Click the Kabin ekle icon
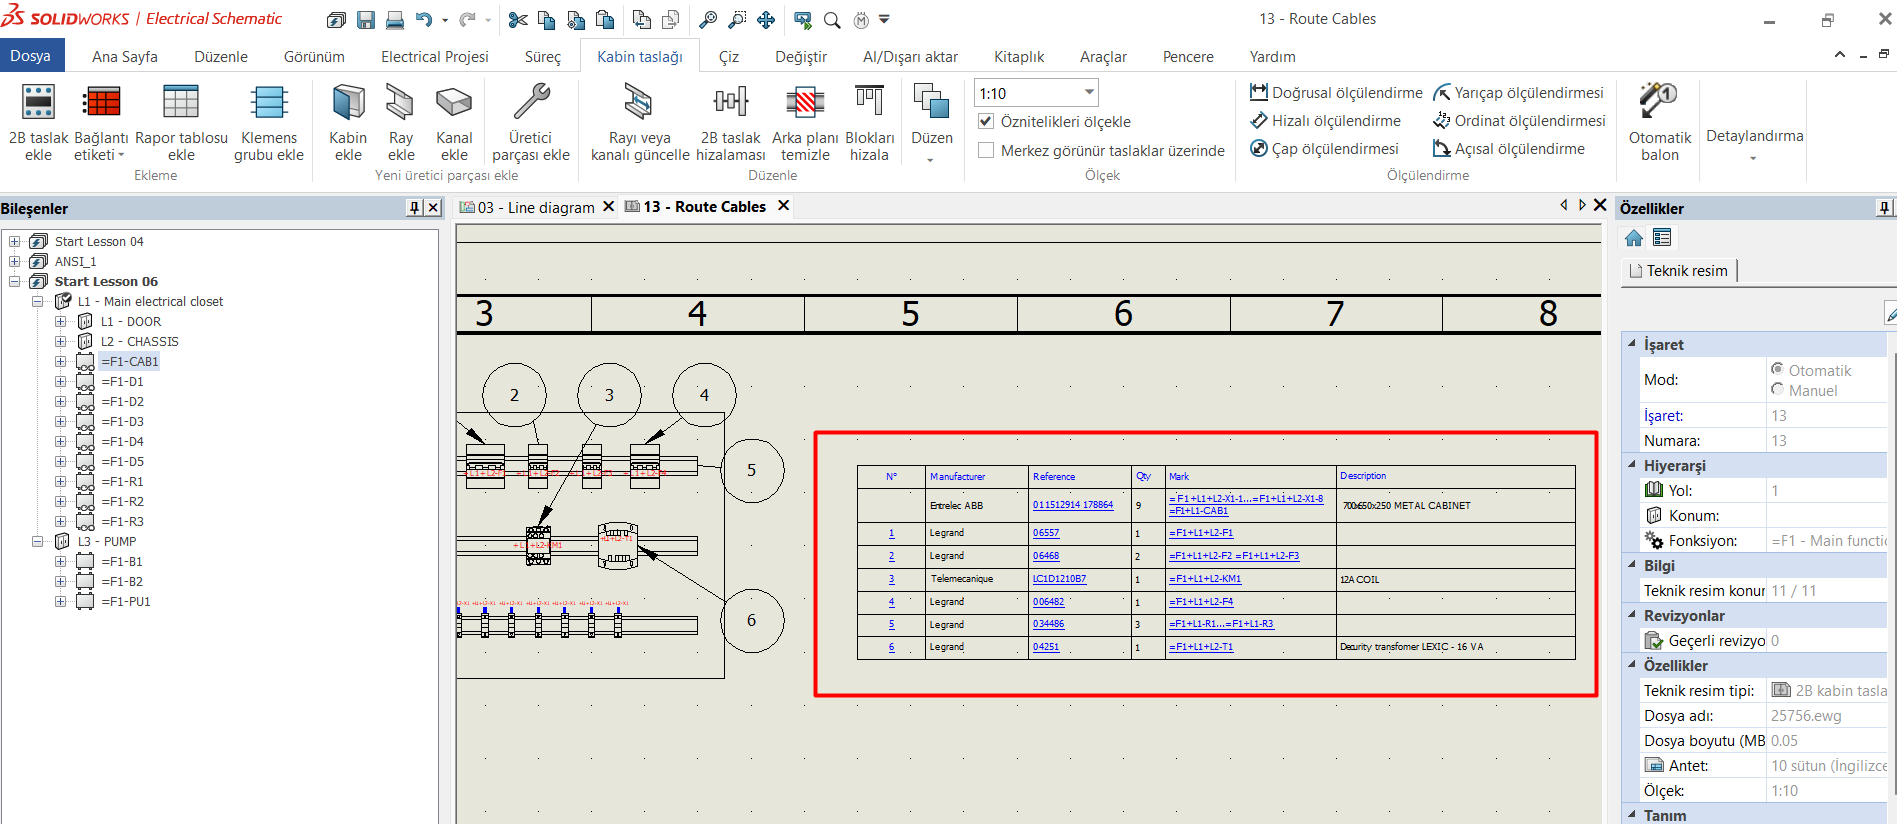This screenshot has height=824, width=1897. pos(348,102)
